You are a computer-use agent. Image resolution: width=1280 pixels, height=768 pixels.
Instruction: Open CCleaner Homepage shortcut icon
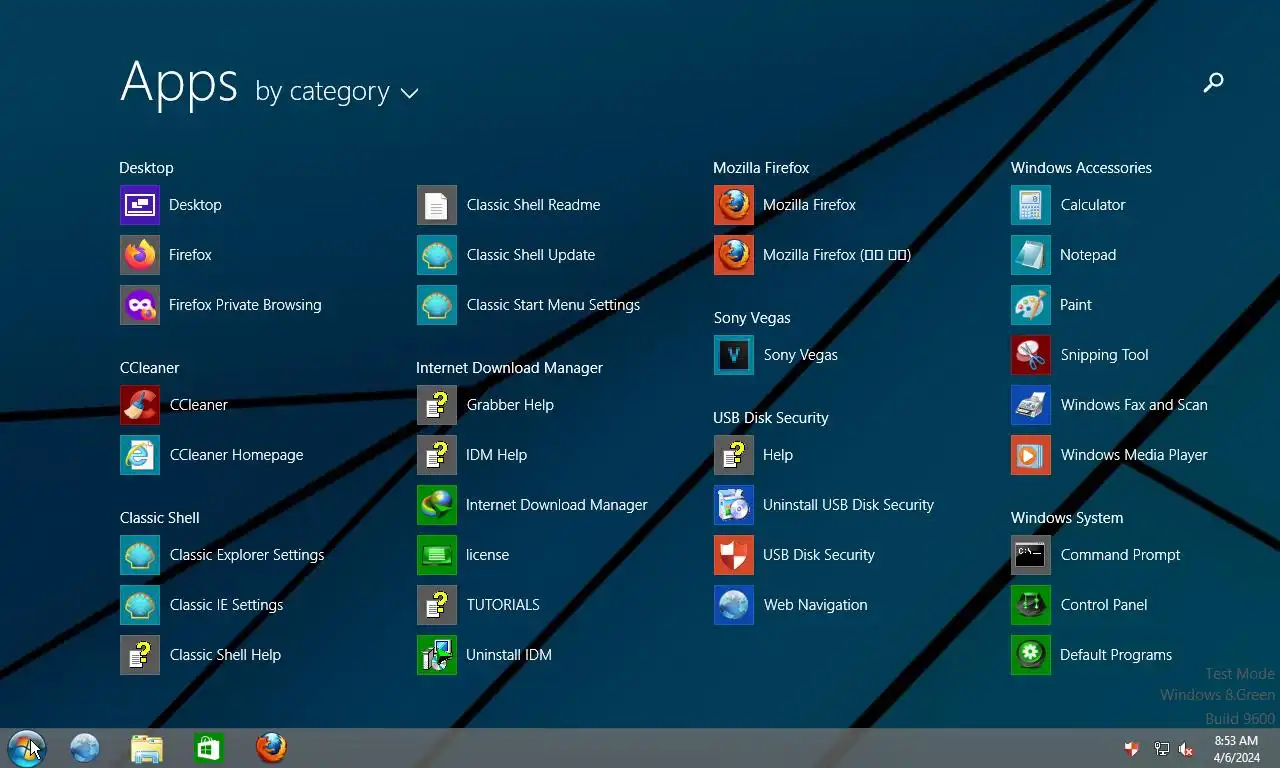[x=140, y=455]
